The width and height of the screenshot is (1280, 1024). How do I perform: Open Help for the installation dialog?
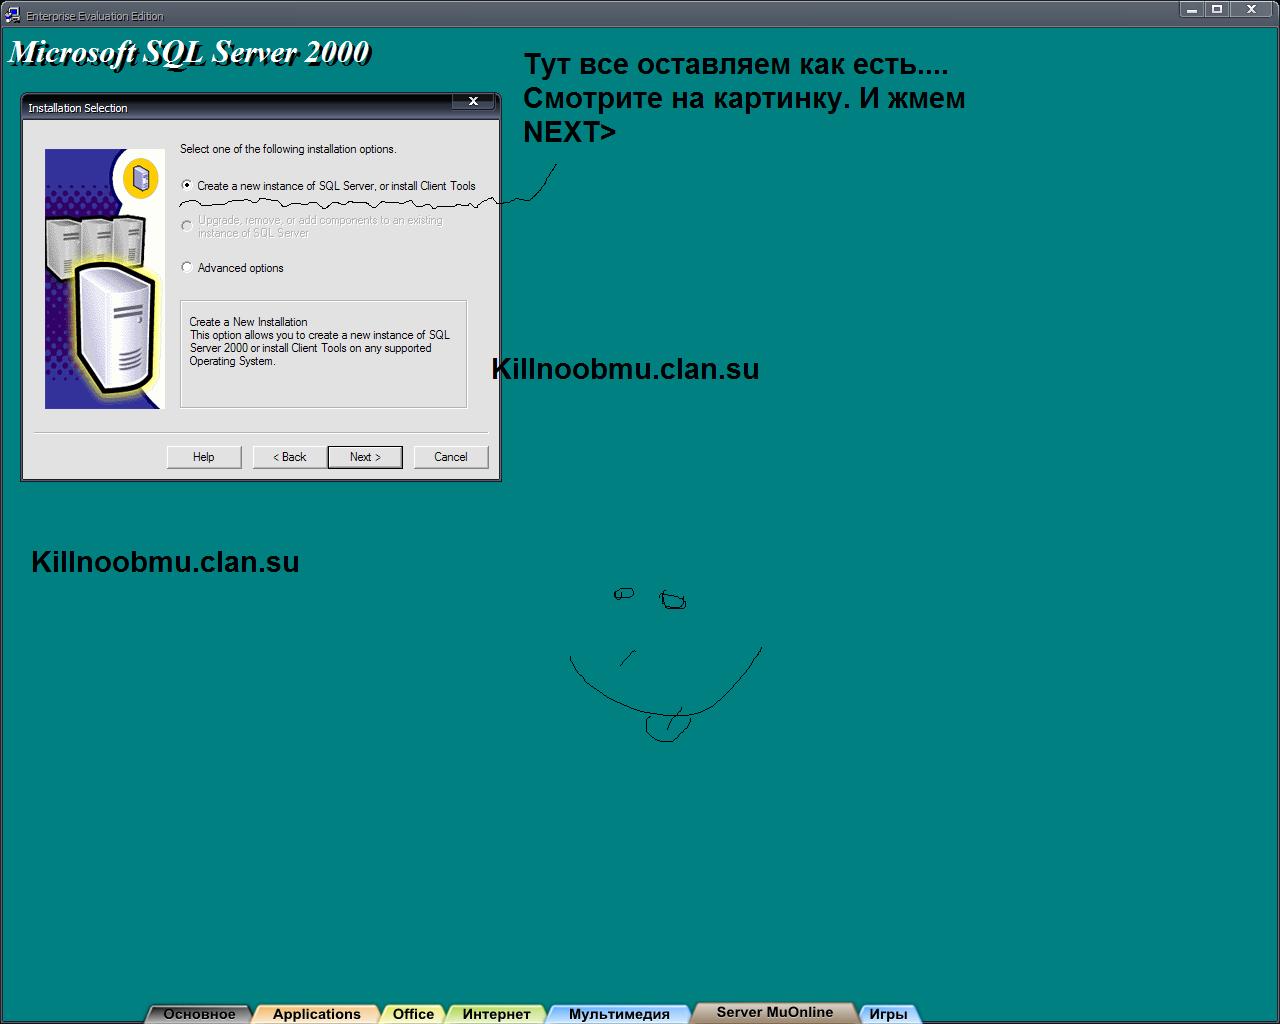204,457
